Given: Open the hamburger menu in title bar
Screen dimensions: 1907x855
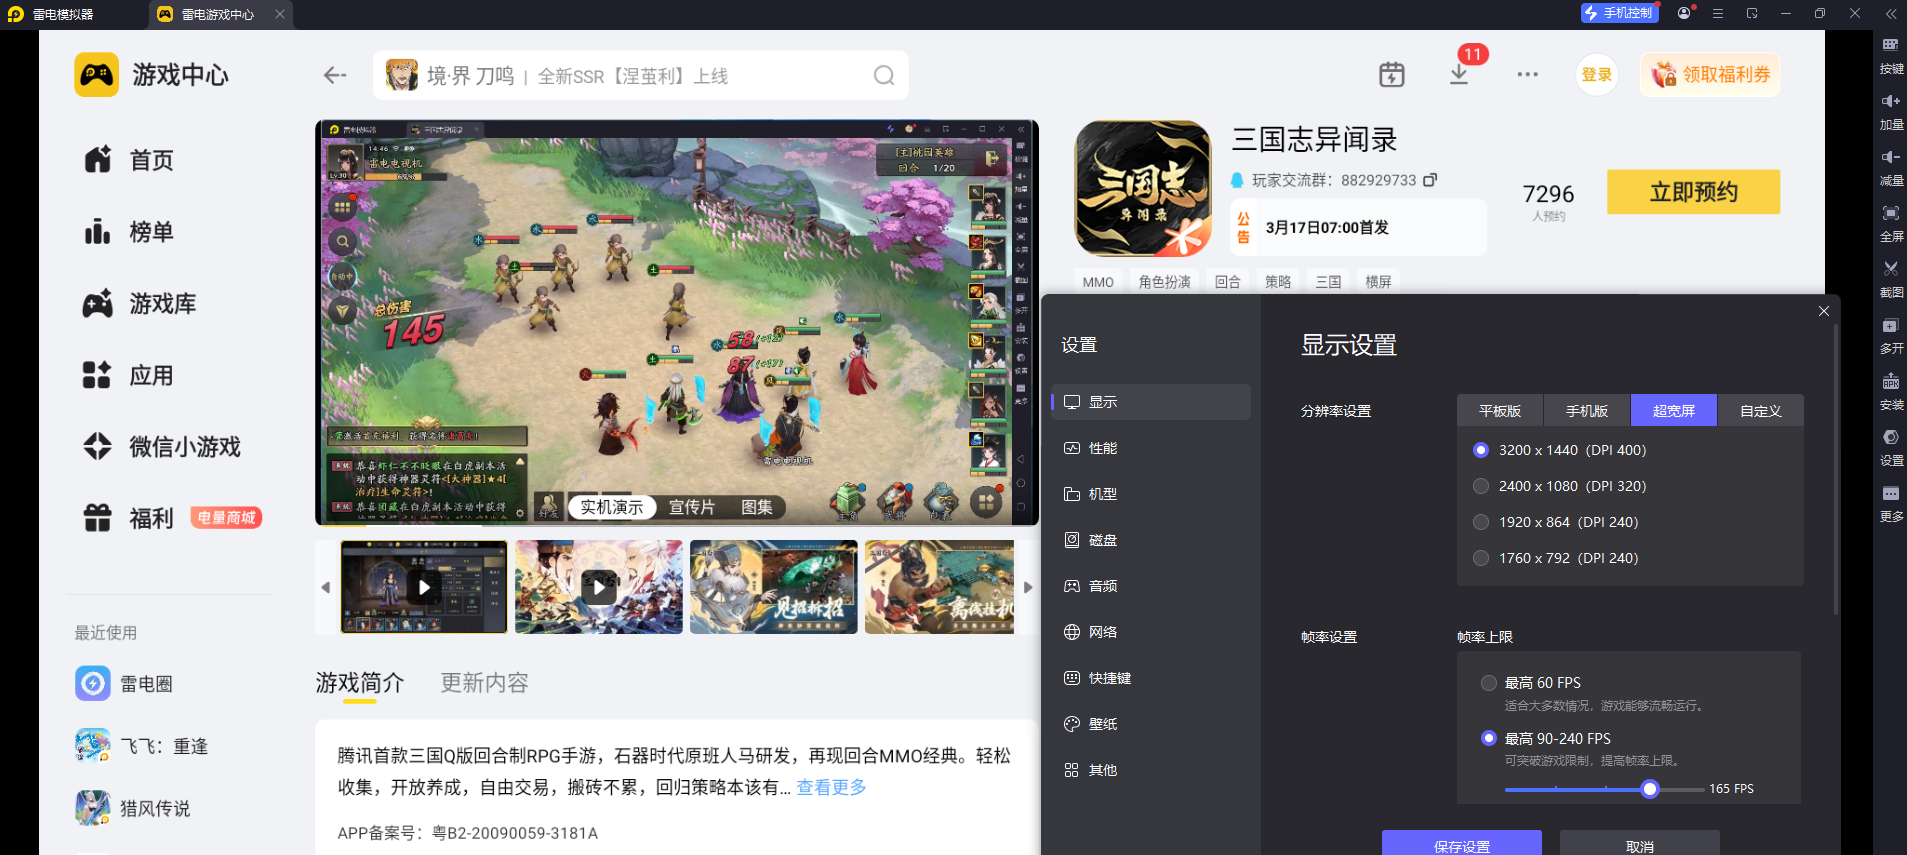Looking at the screenshot, I should pos(1718,13).
